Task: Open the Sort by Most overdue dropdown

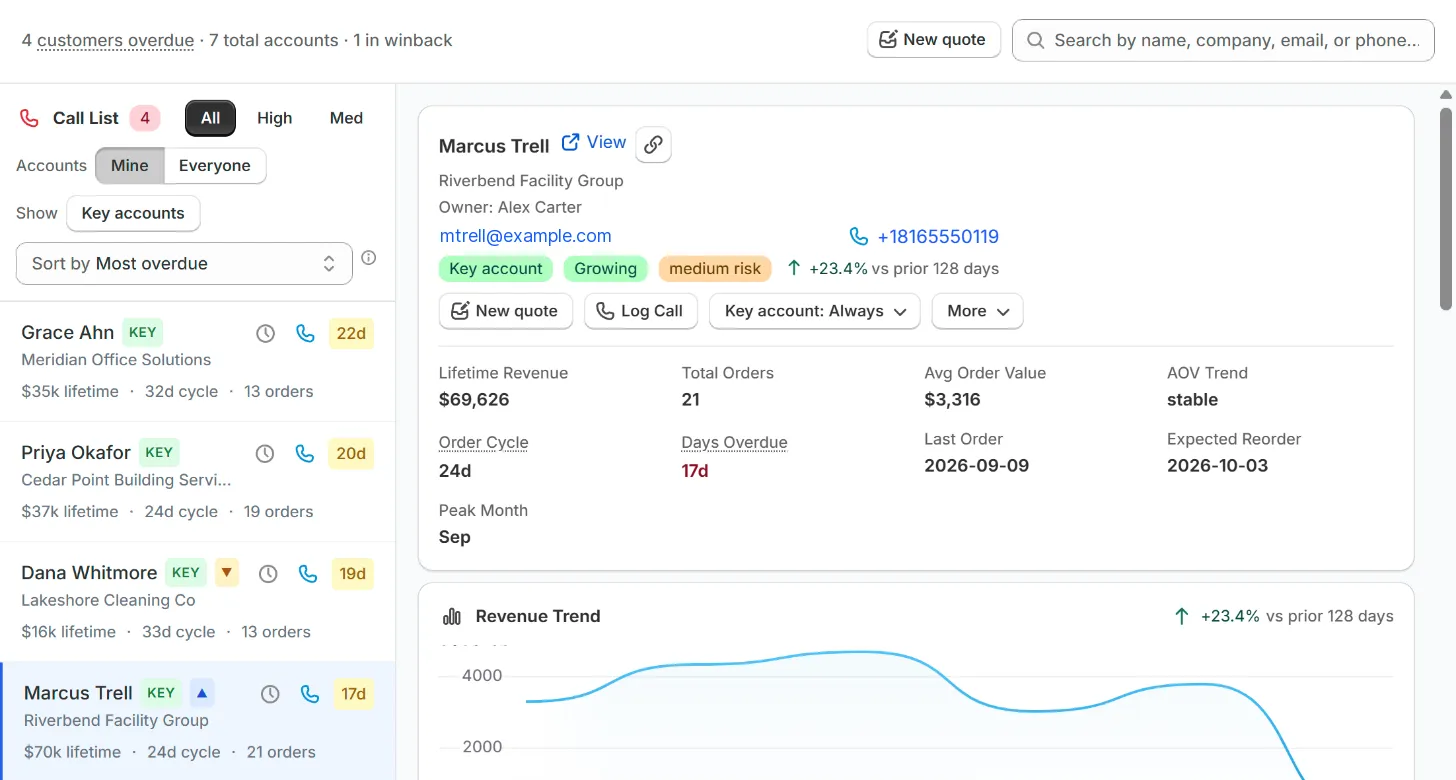Action: pos(184,264)
